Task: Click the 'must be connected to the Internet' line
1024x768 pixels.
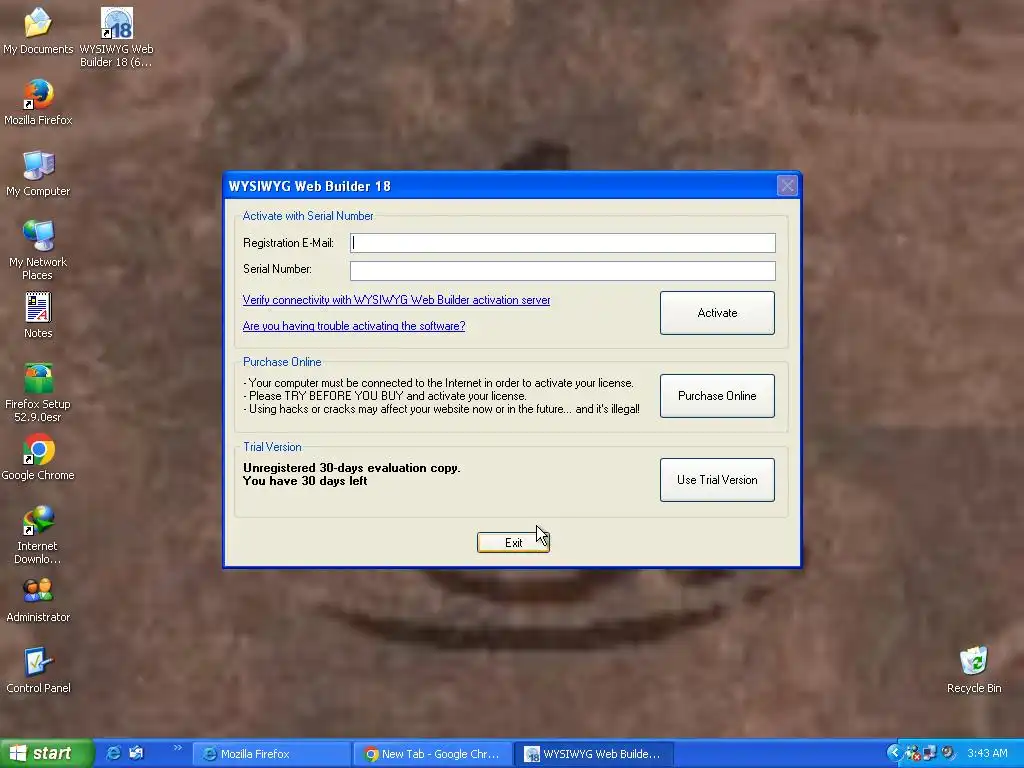Action: pos(438,383)
